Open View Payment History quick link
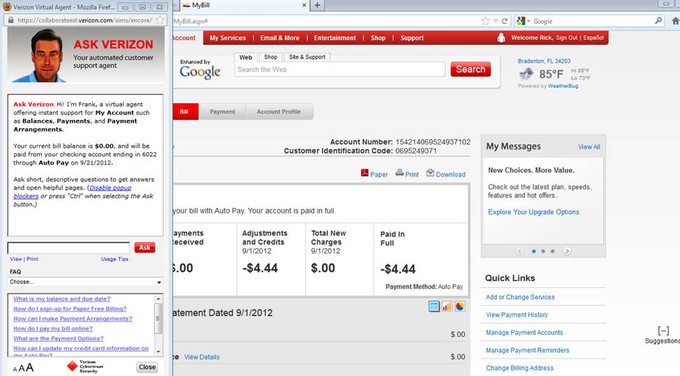Screen dimensions: 680x376 click(517, 315)
